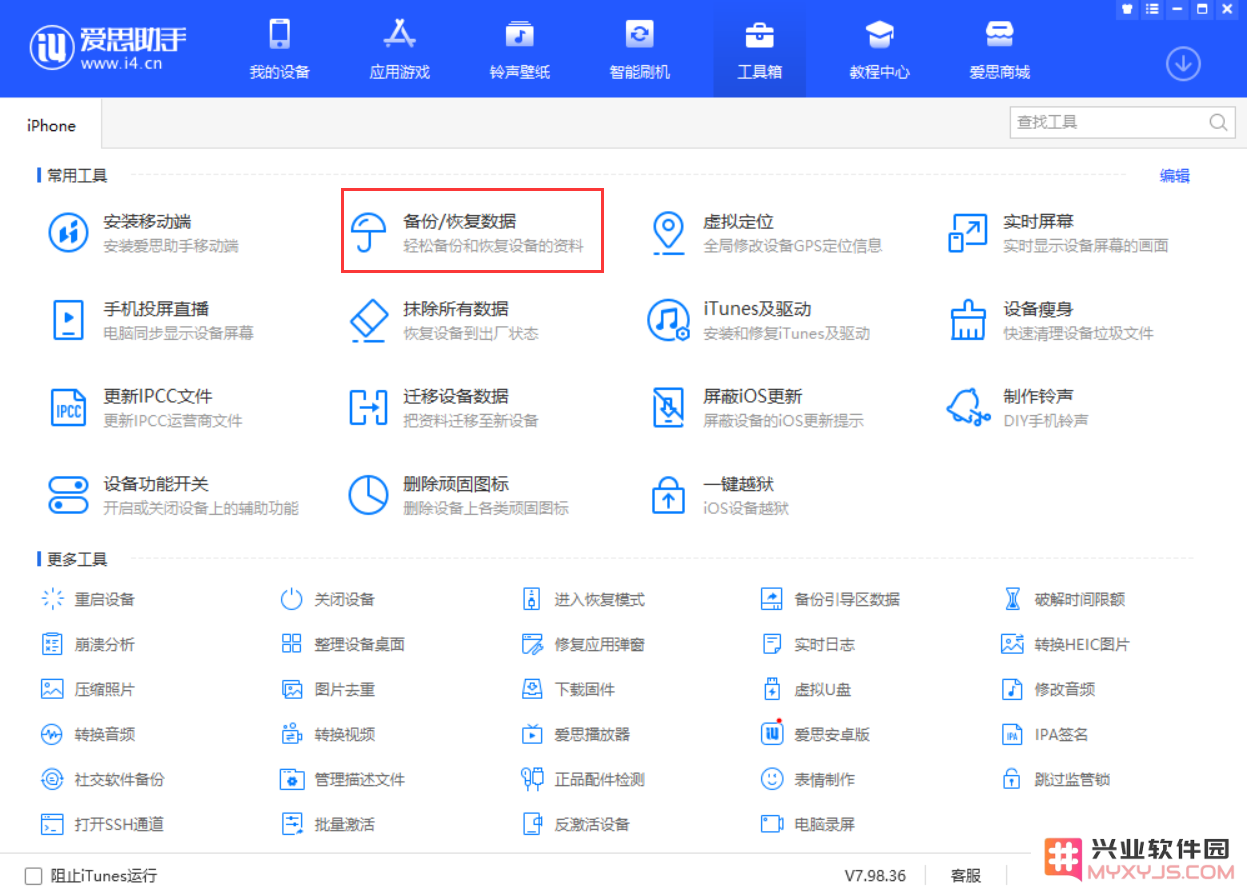This screenshot has width=1247, height=896.
Task: Select the iPhone device tab
Action: pos(51,125)
